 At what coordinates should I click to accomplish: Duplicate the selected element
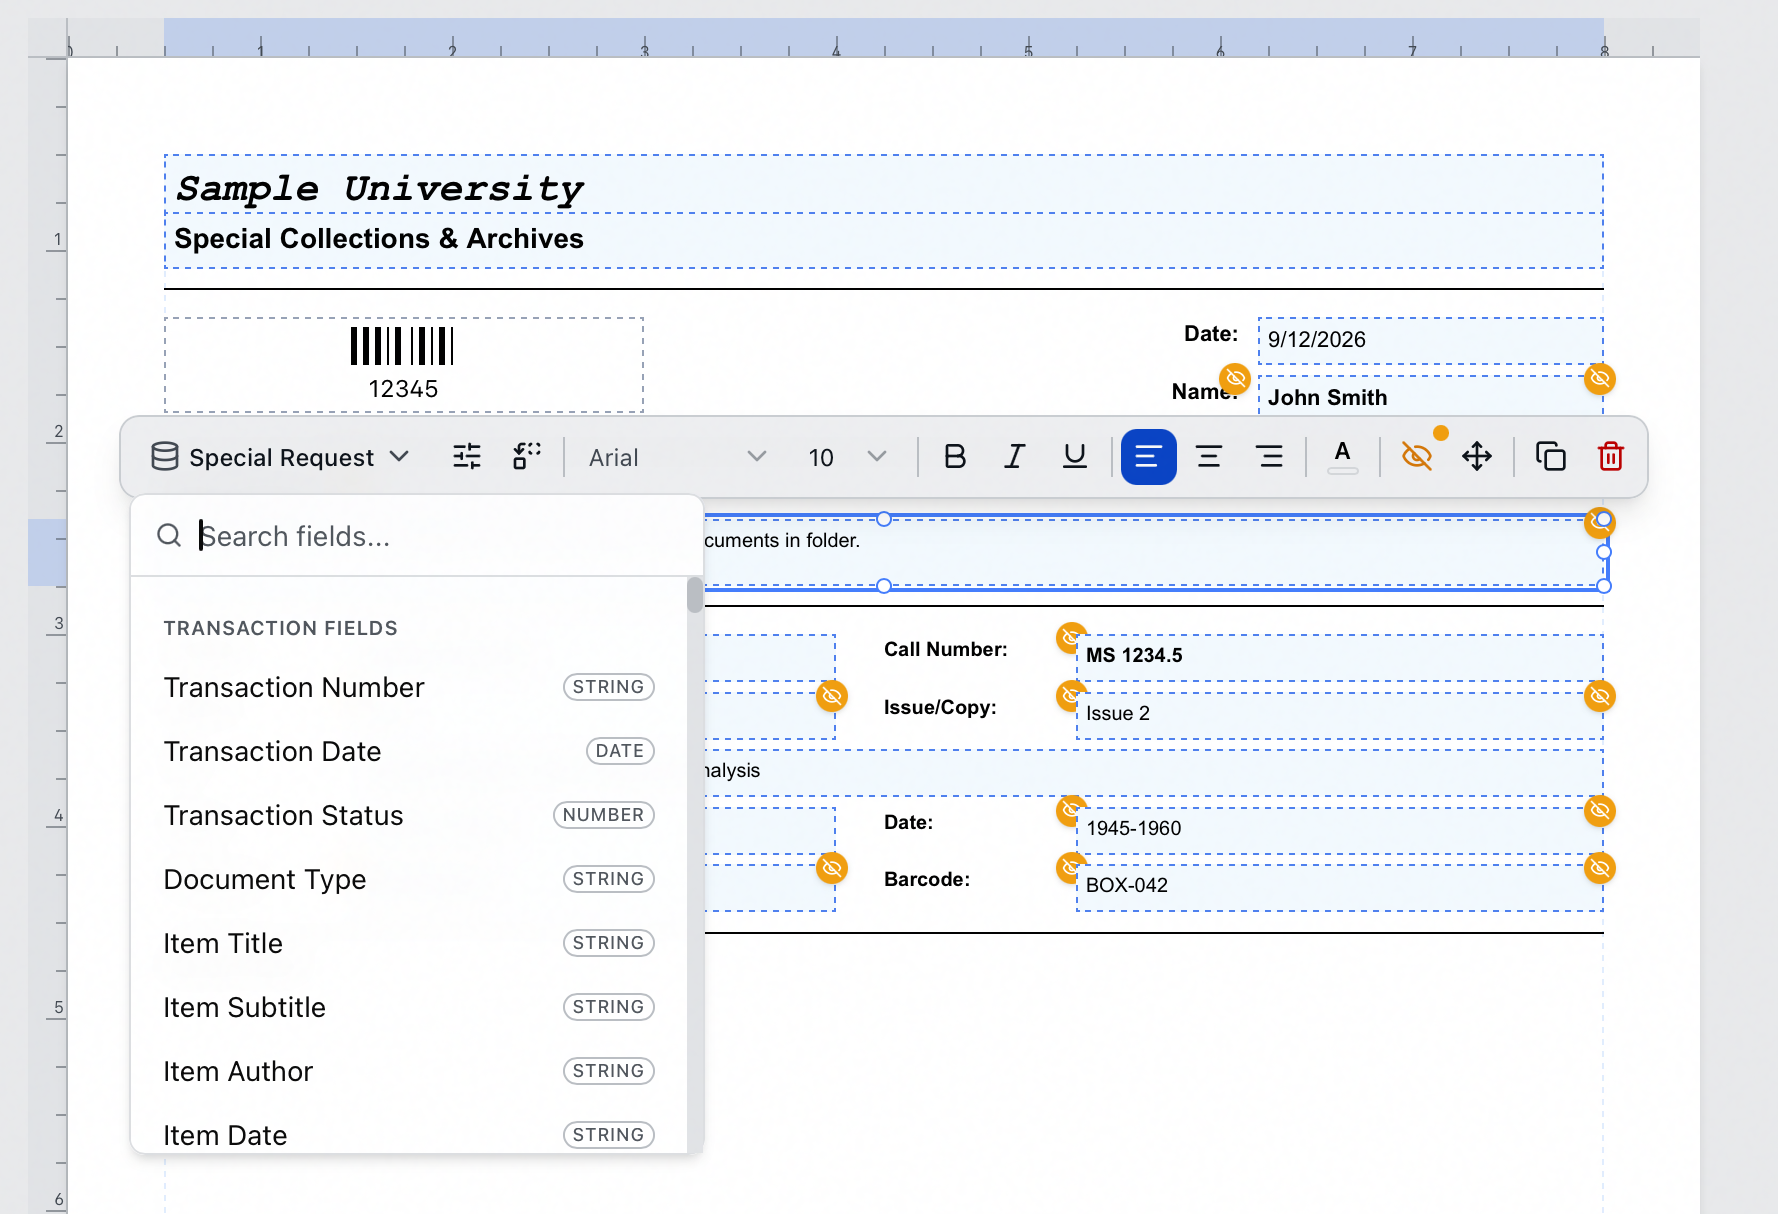(1551, 457)
